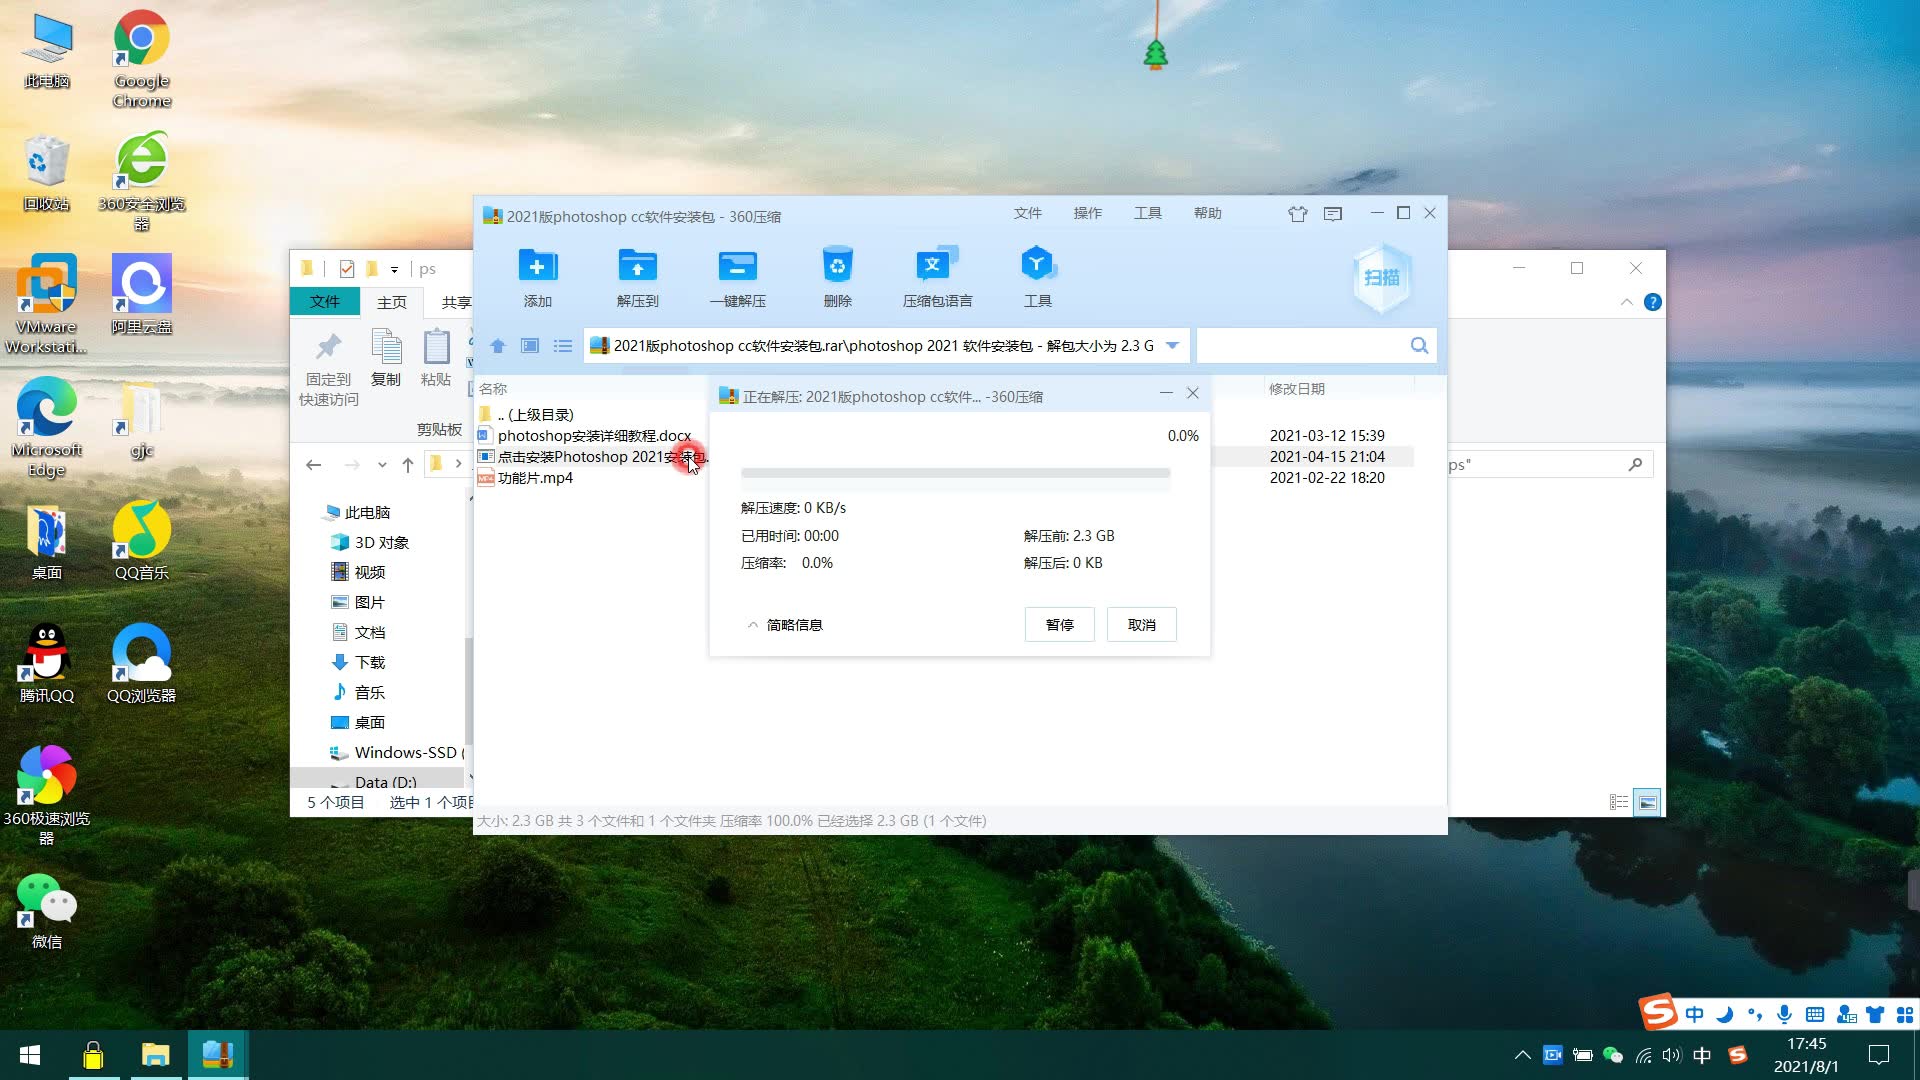Click the 删除 (Delete) icon in toolbar
Screen dimensions: 1920x1080
(x=836, y=276)
